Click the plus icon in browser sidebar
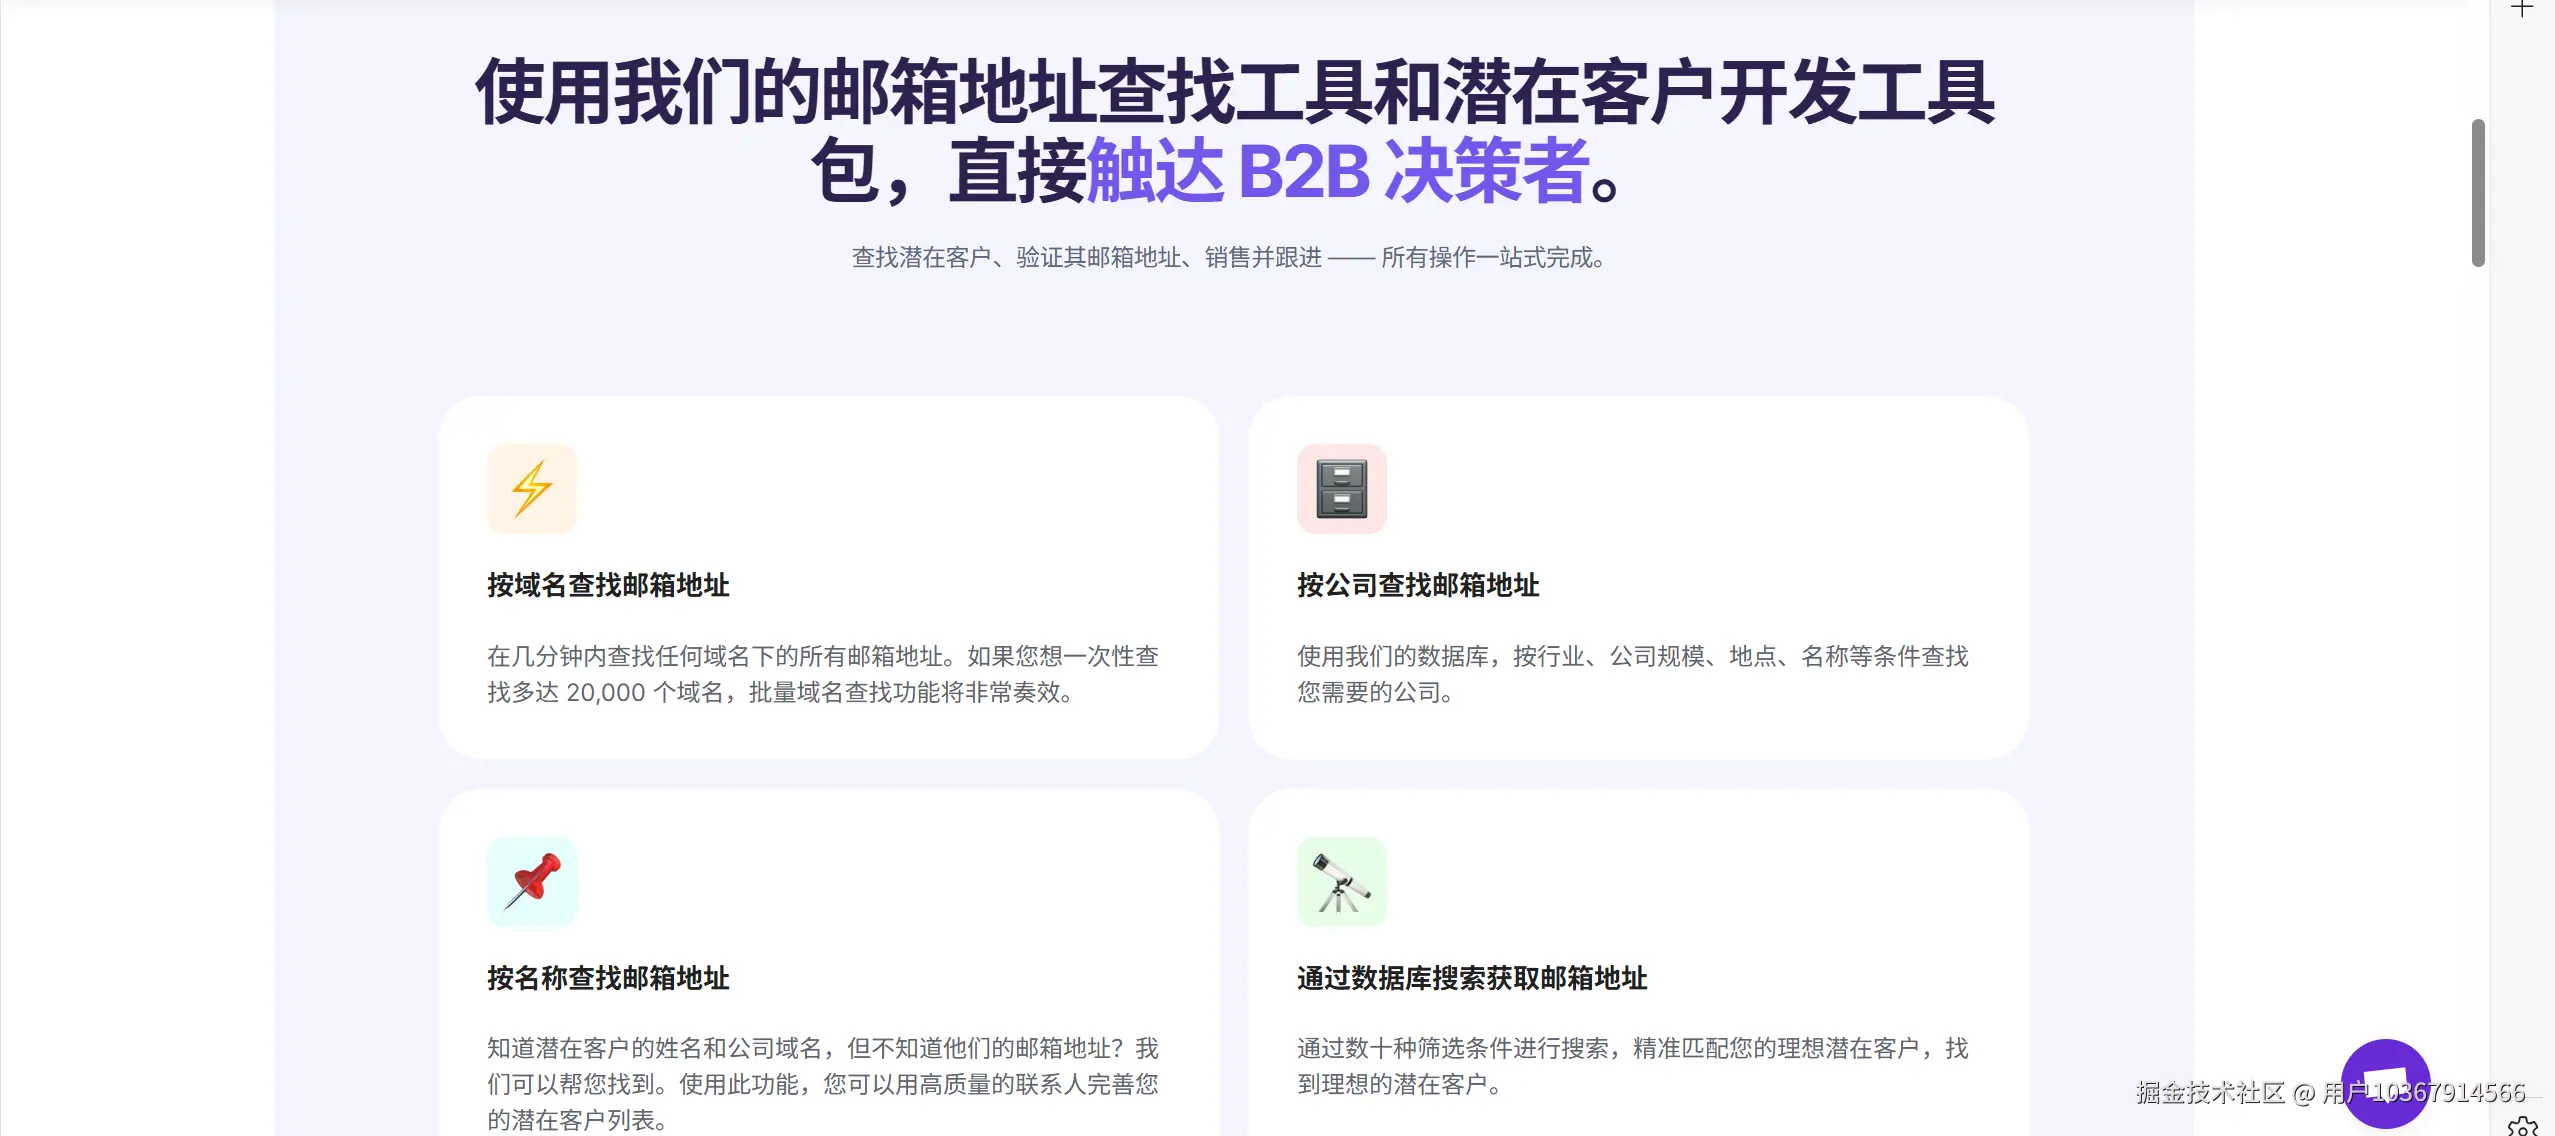 (x=2522, y=8)
